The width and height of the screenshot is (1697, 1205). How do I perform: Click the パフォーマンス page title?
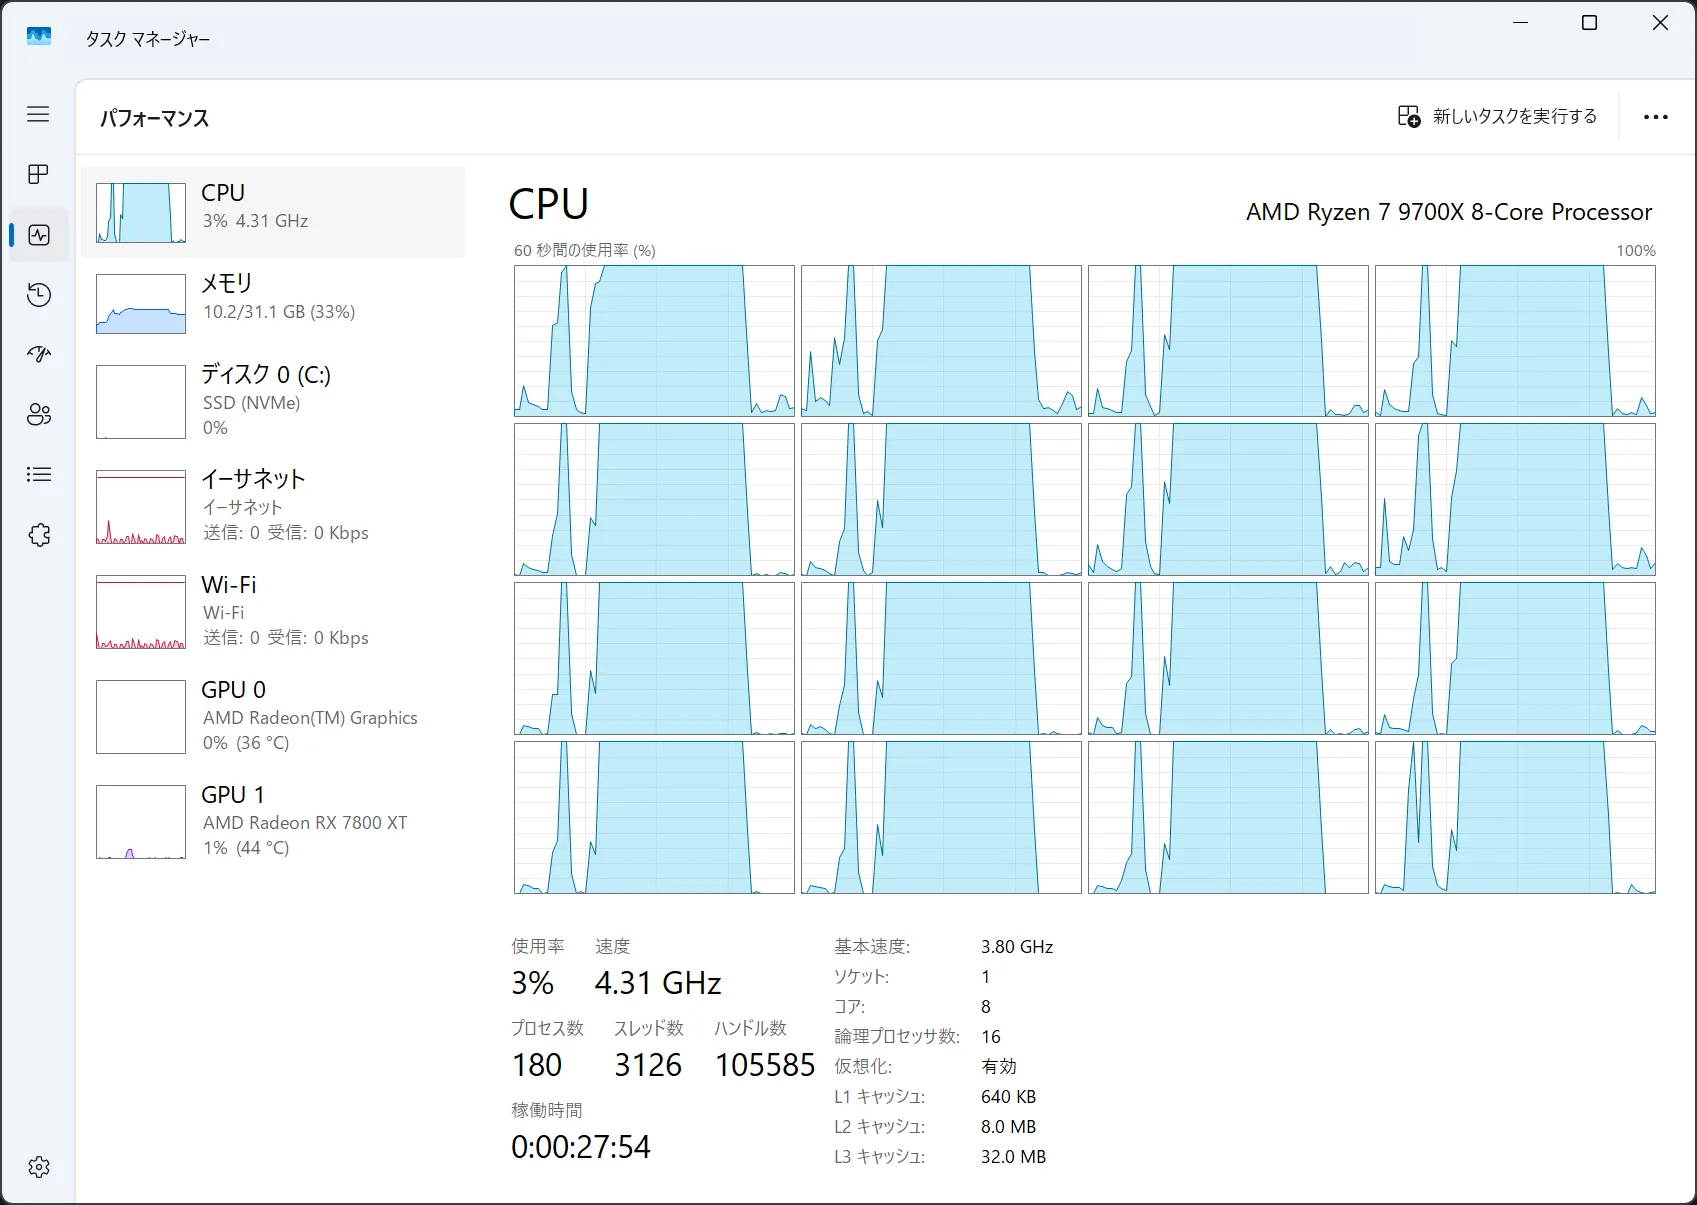[x=155, y=118]
